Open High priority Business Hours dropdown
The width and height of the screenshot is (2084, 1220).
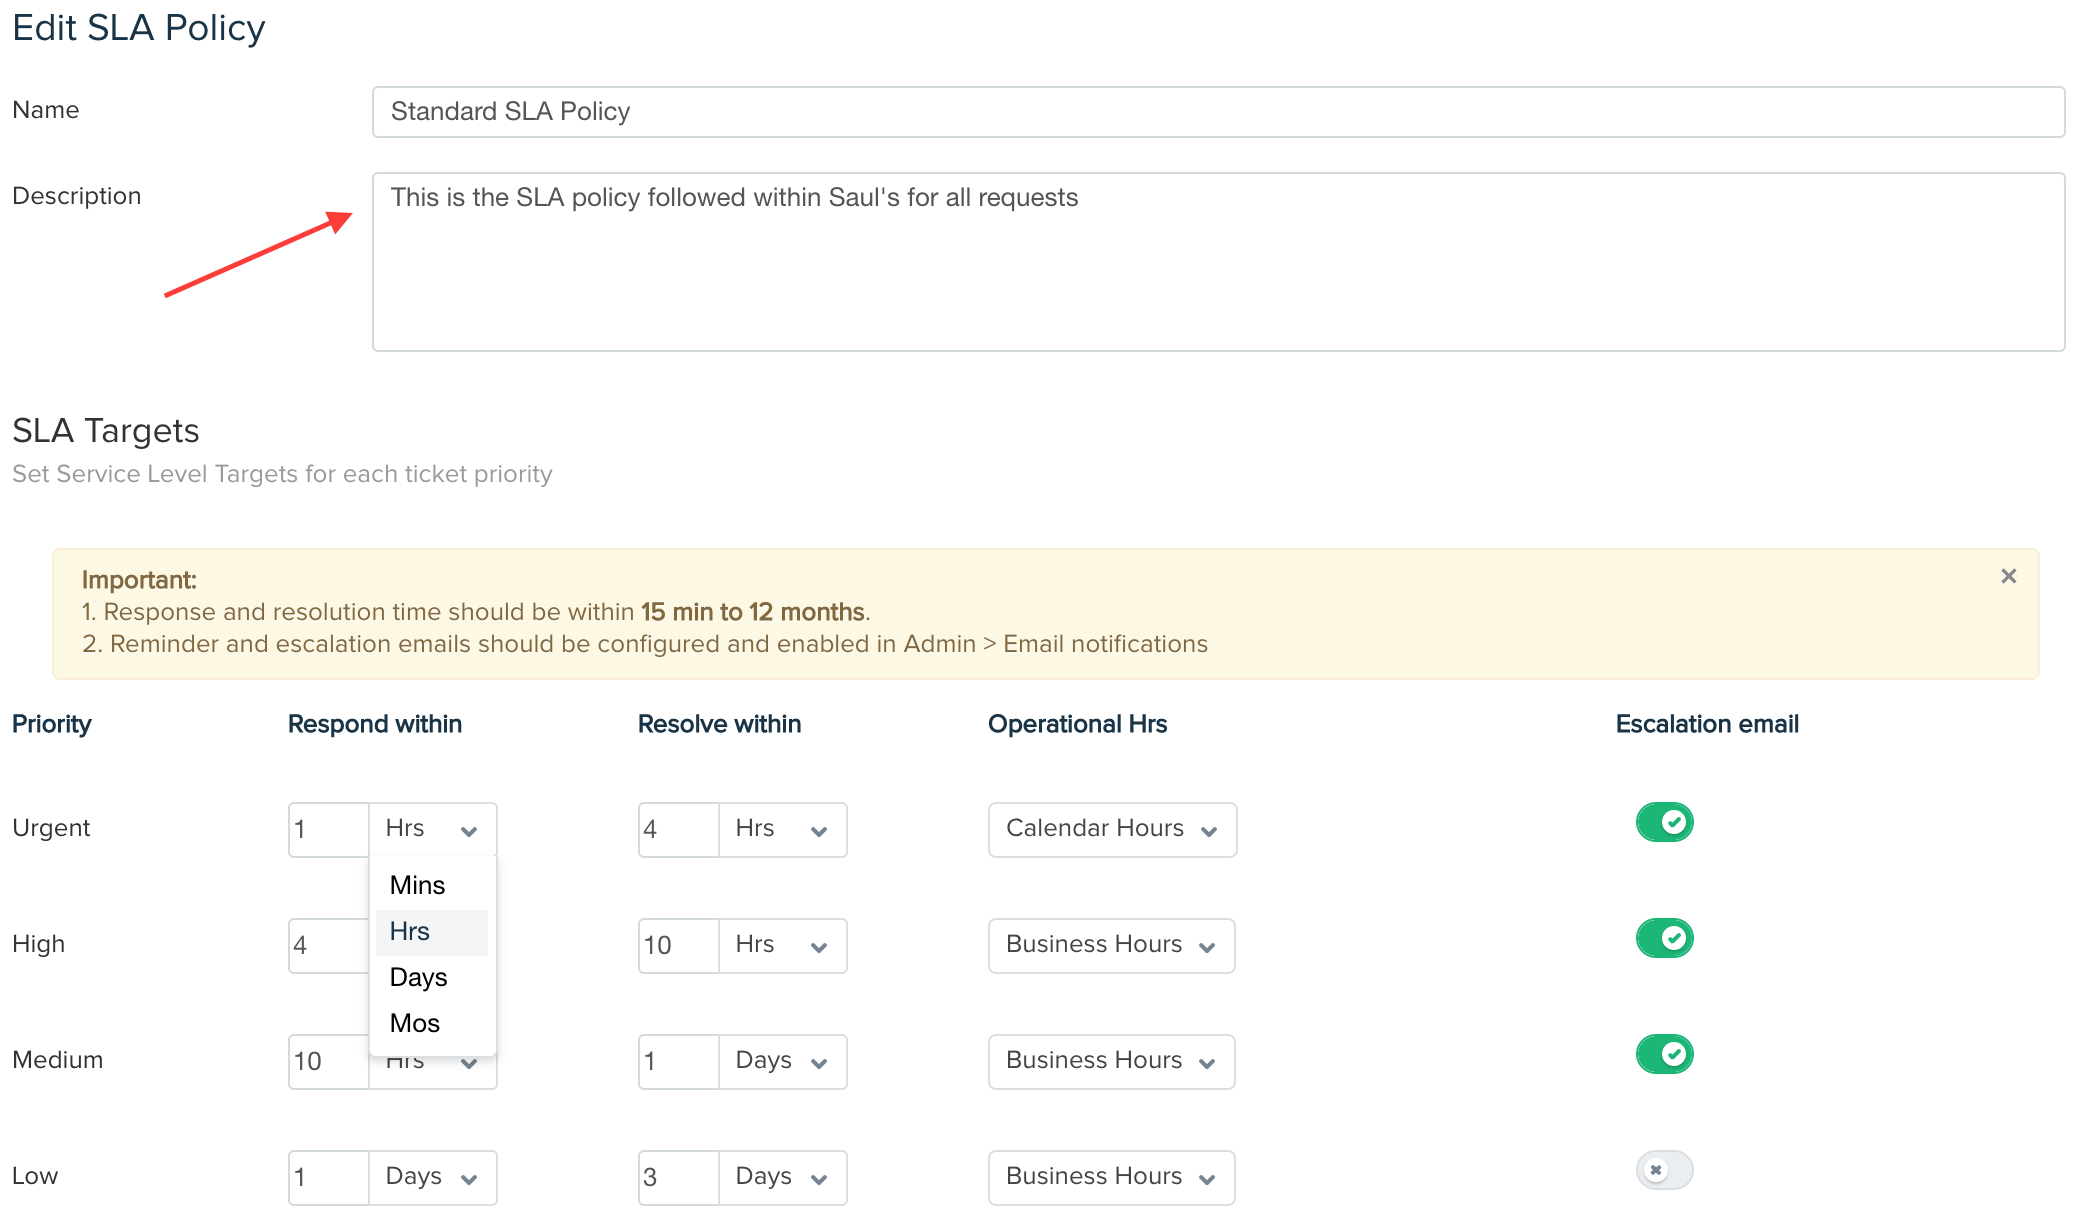1111,945
